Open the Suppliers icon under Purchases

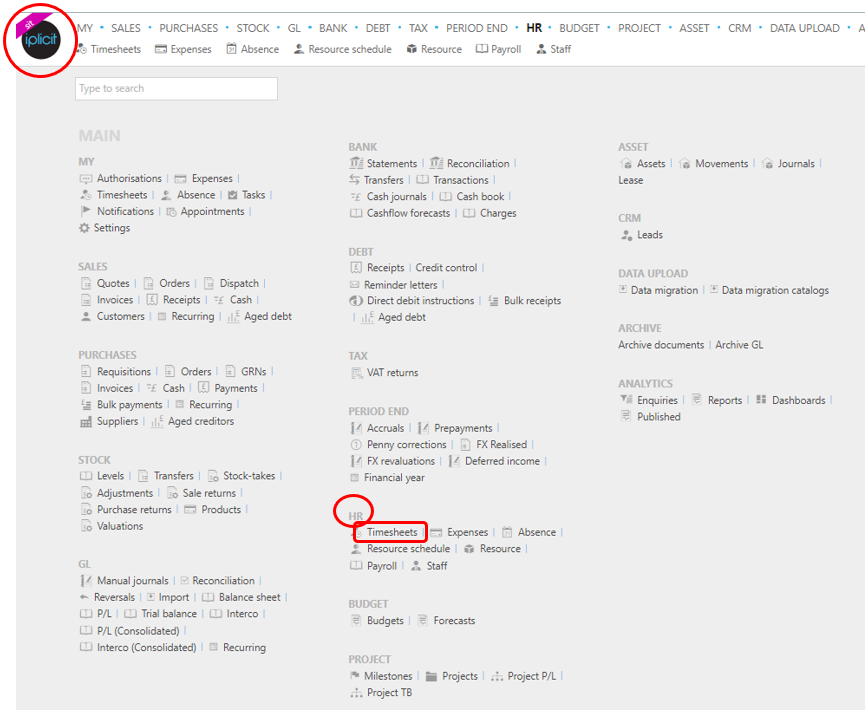[x=86, y=422]
